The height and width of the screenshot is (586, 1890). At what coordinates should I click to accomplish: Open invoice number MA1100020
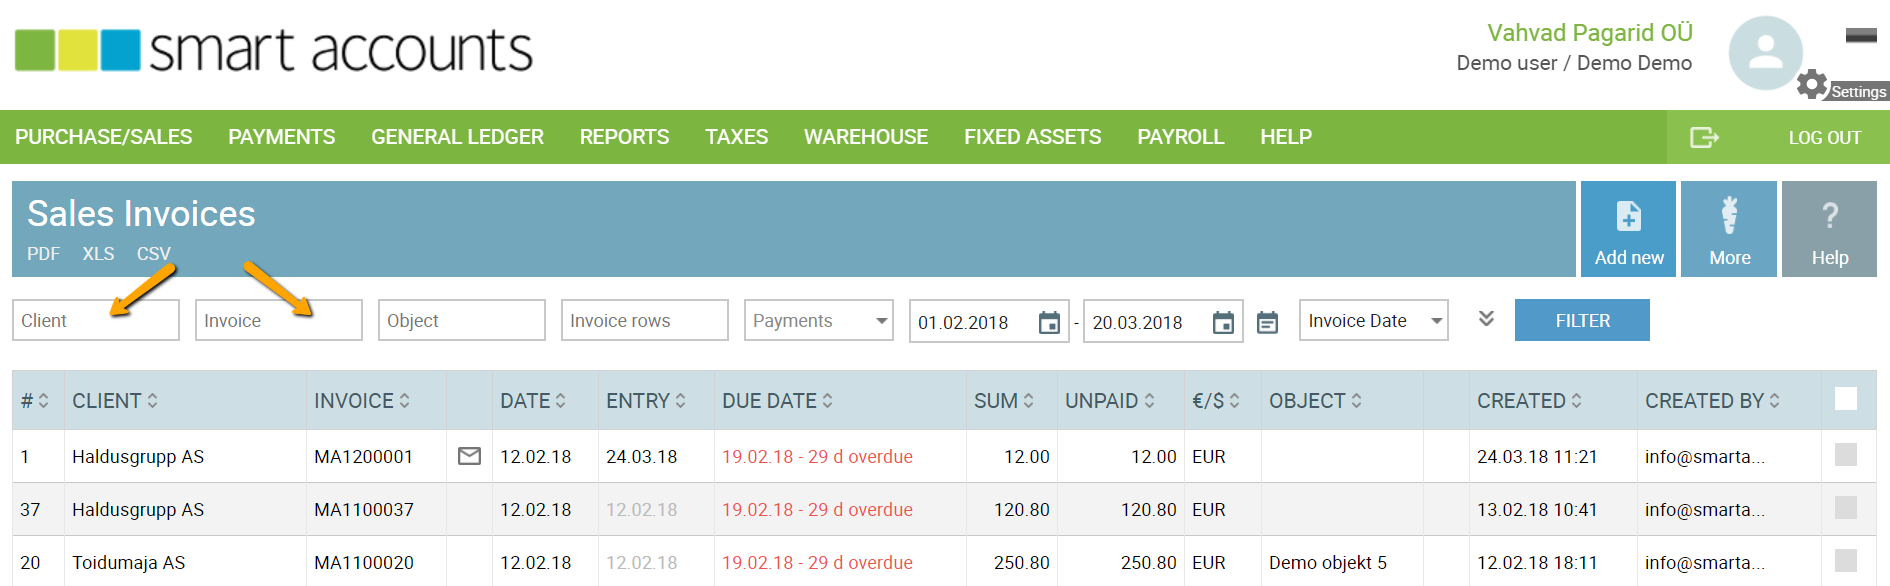pos(364,563)
